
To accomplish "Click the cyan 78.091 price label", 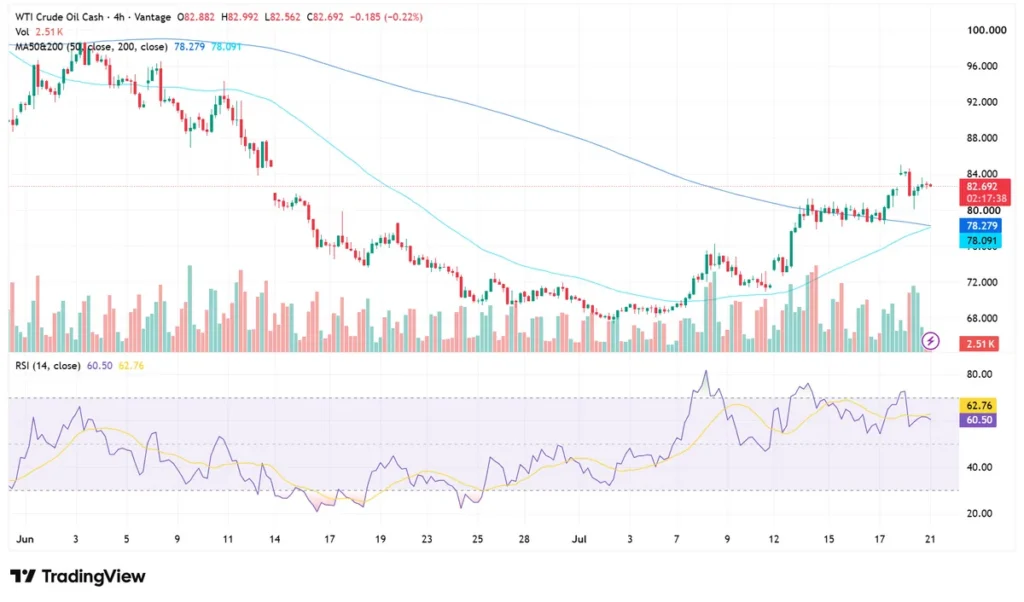I will [982, 241].
